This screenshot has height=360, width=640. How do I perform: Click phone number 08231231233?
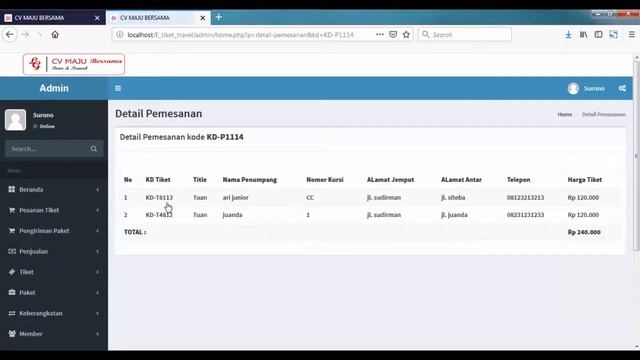coord(525,215)
